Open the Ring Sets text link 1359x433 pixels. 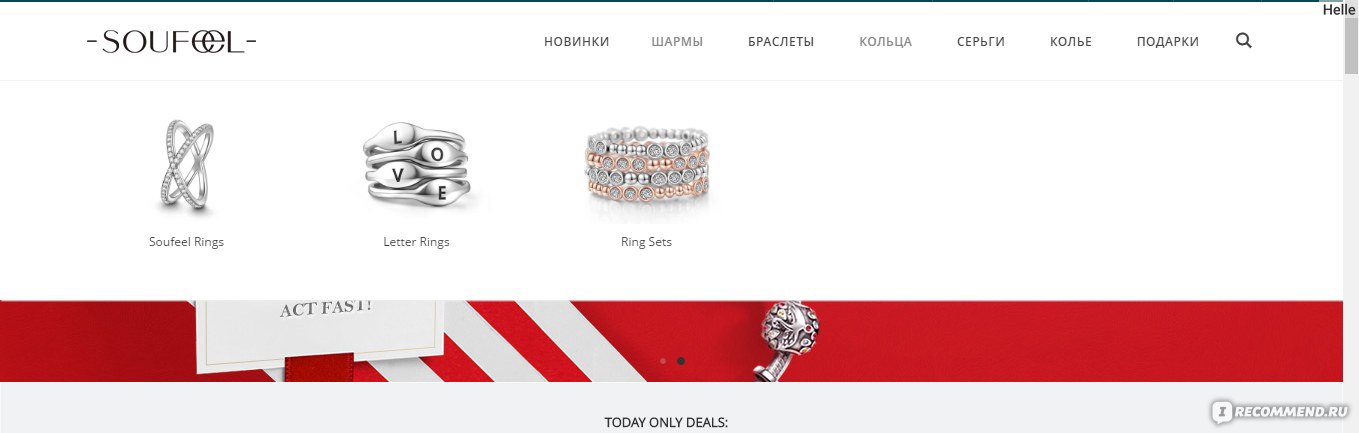tap(646, 242)
